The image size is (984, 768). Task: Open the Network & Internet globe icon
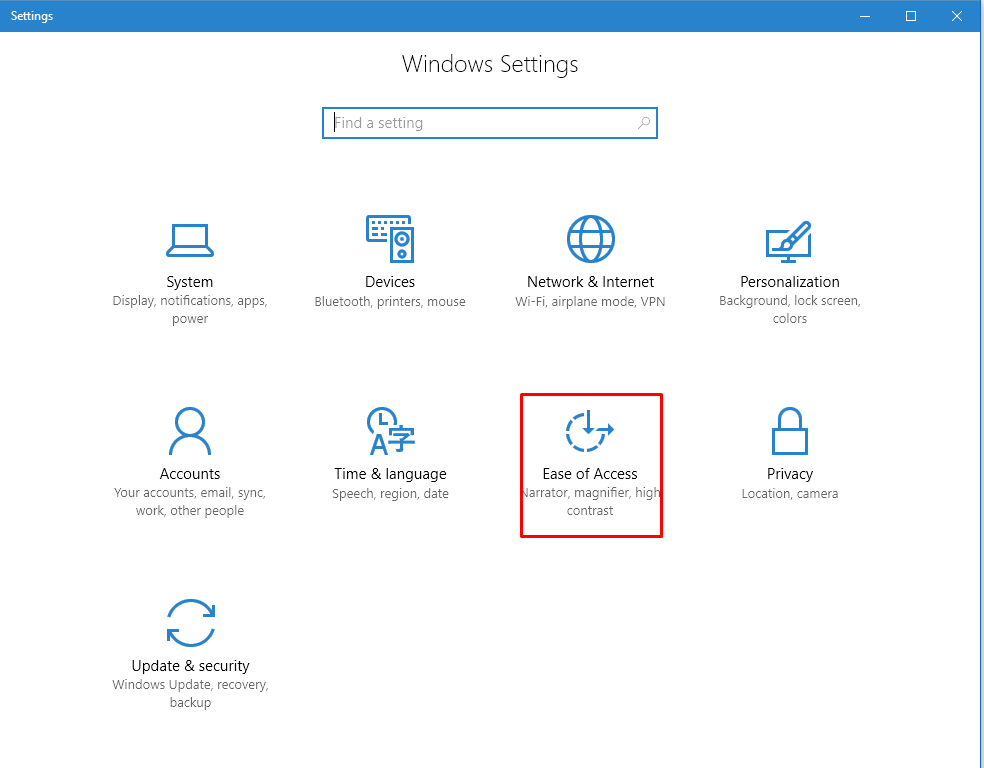coord(590,240)
